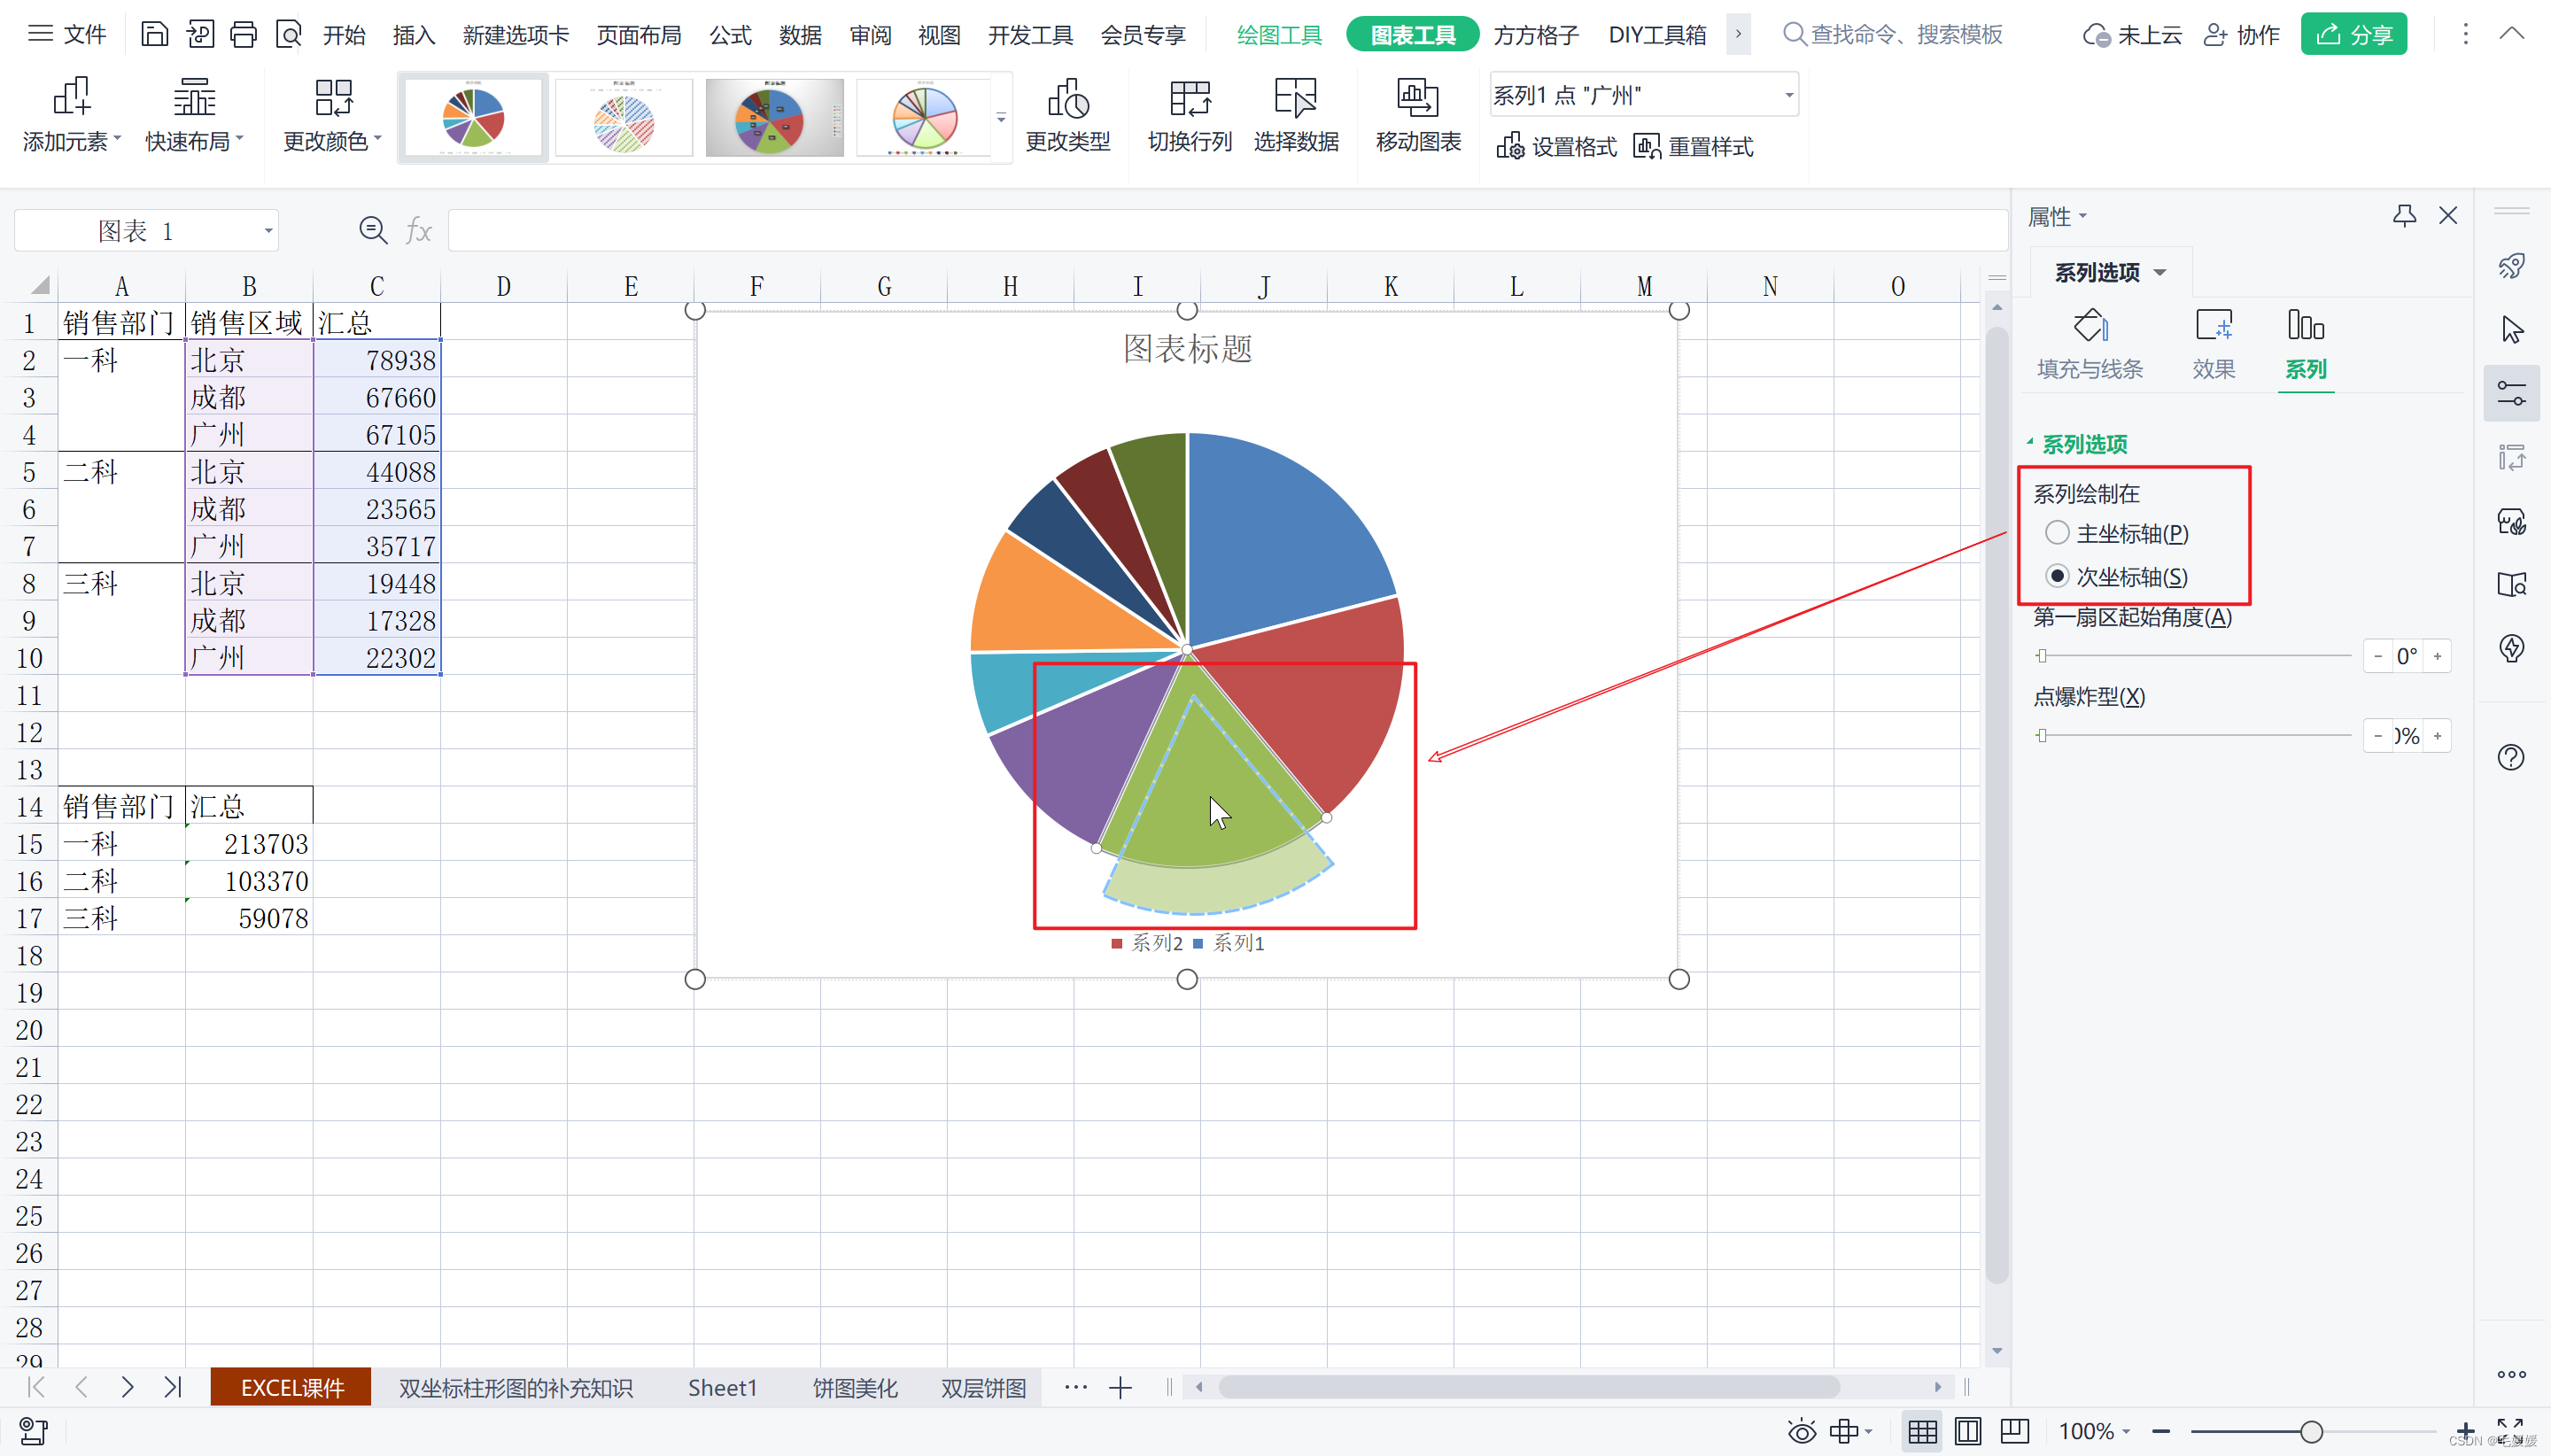Switch to sheet 双层饼图

(983, 1388)
